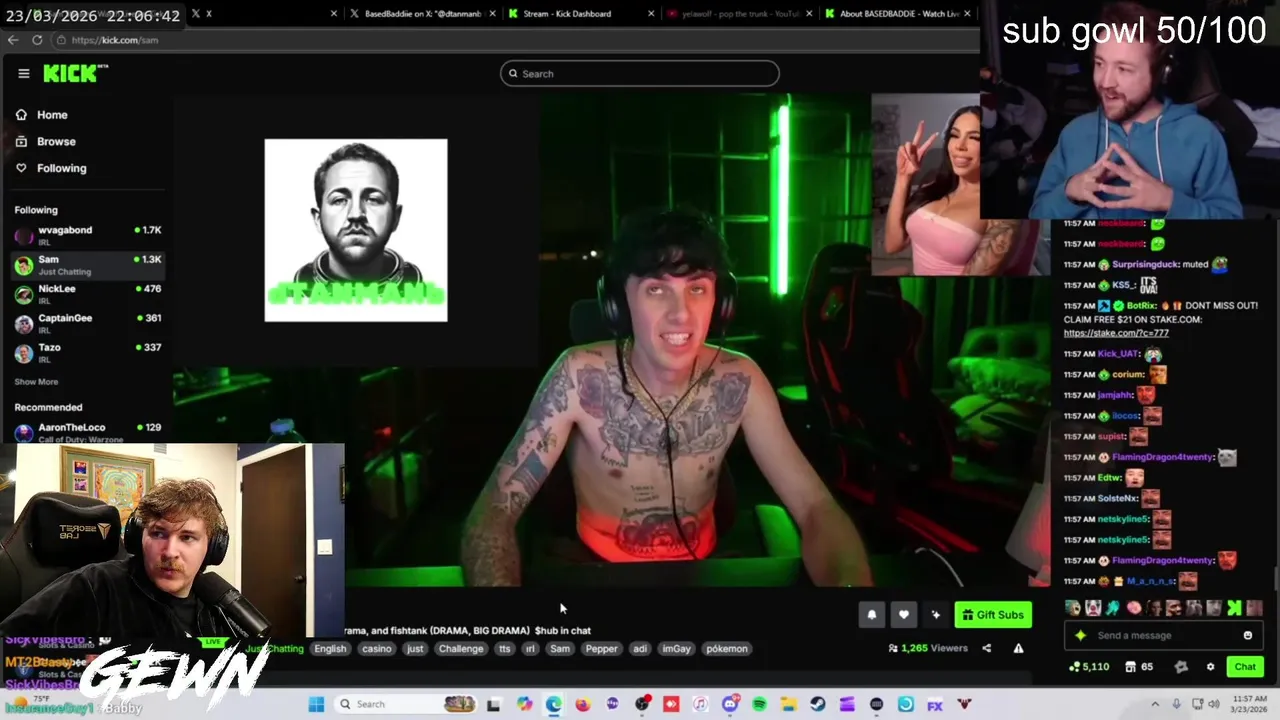Click the casino tag

[x=377, y=649]
